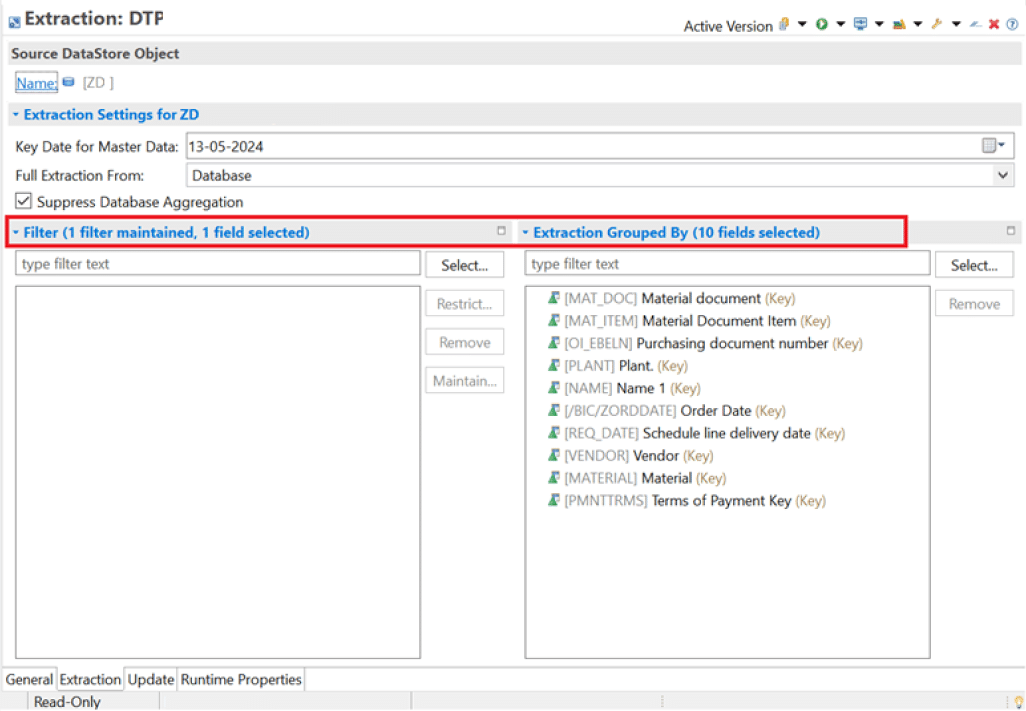The height and width of the screenshot is (711, 1026).
Task: Click the lightbulb icon in status bar
Action: click(1018, 702)
